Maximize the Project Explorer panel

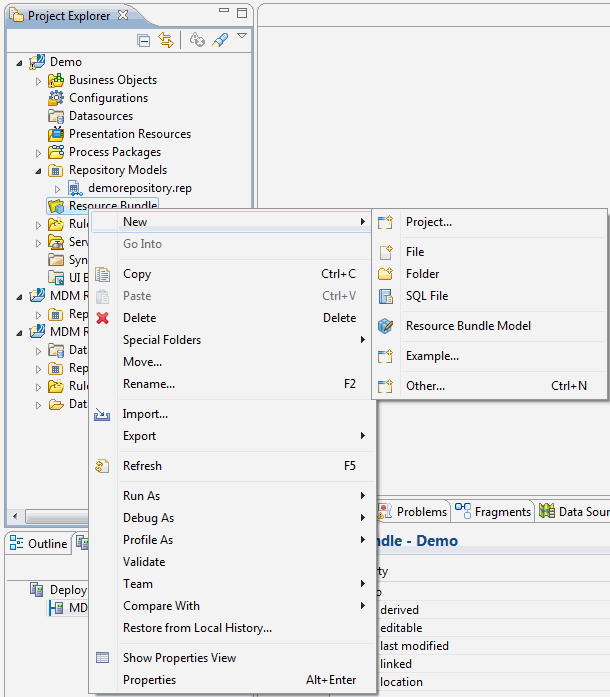click(x=242, y=13)
